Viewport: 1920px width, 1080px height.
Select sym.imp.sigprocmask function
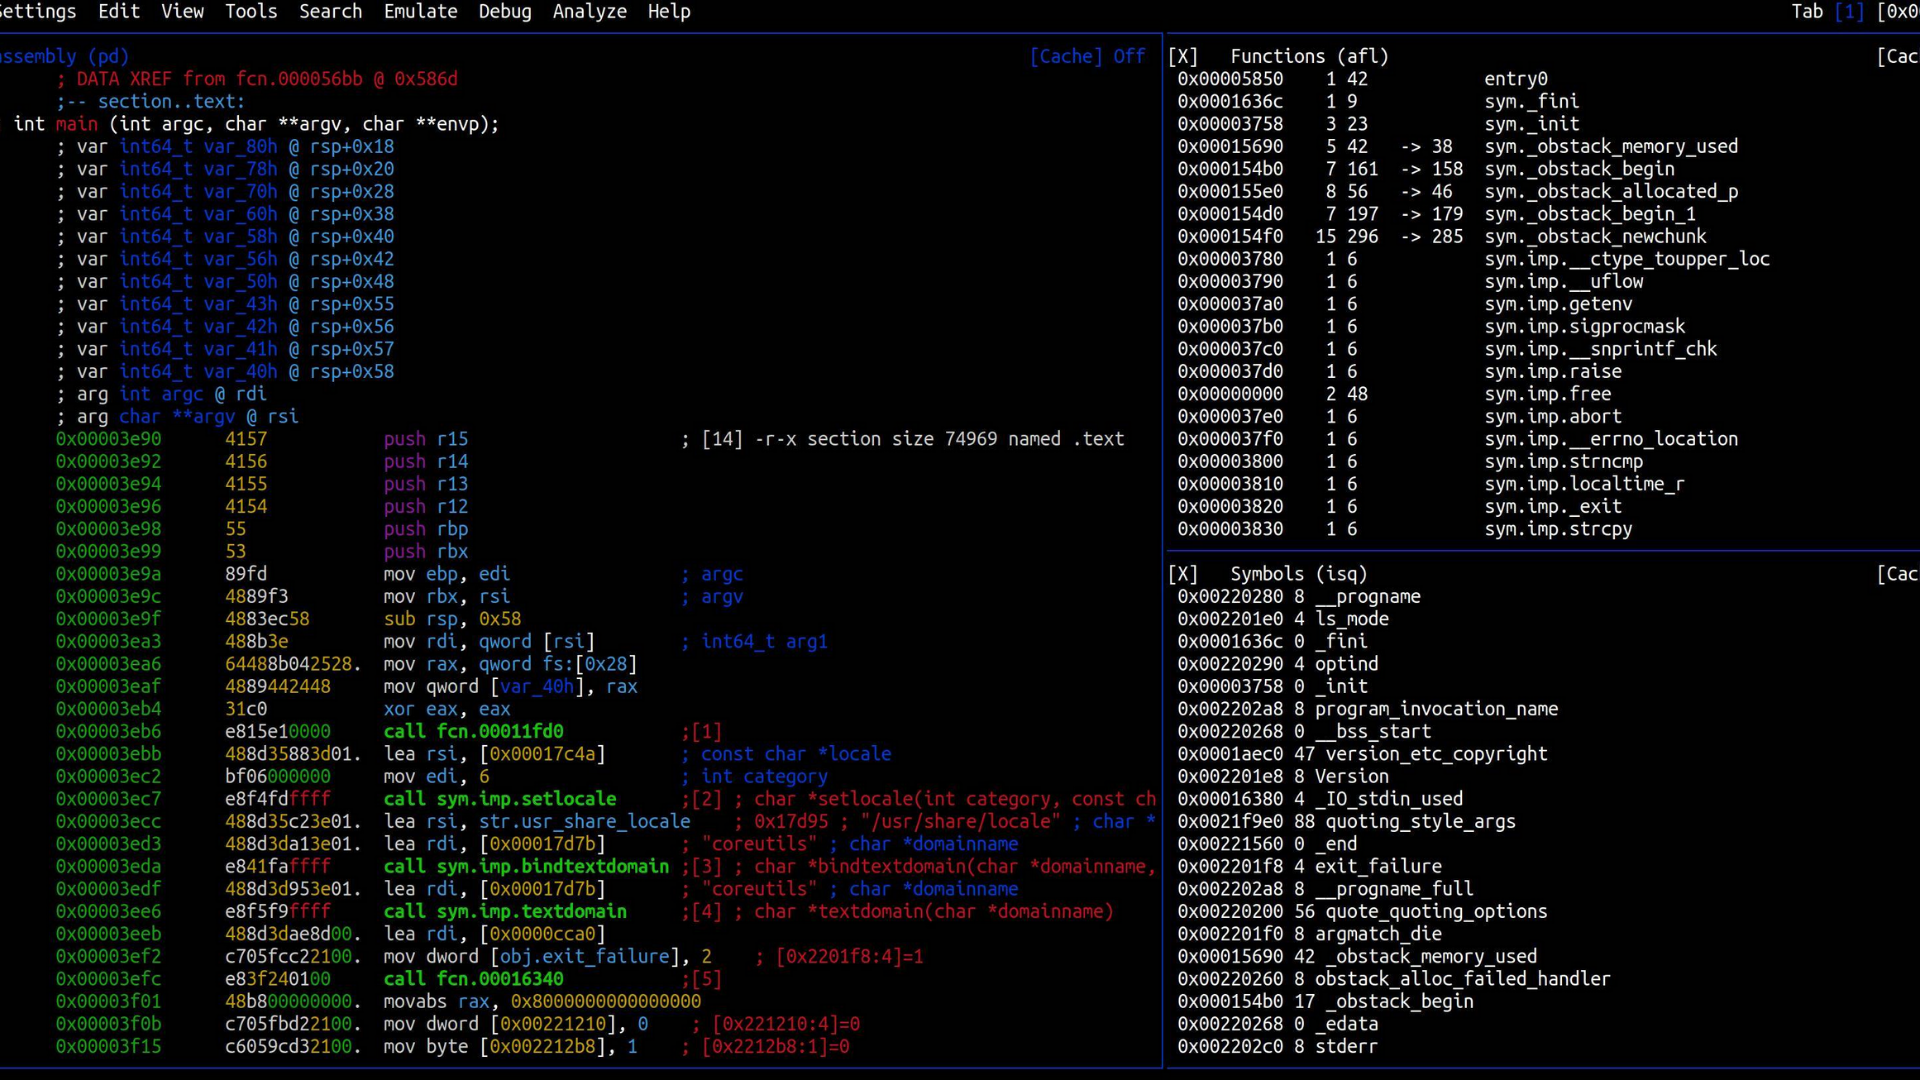point(1584,326)
